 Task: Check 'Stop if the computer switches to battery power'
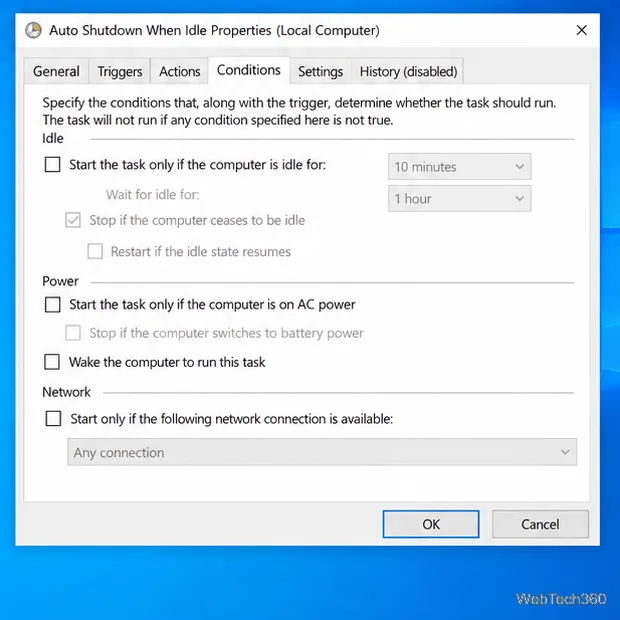point(73,333)
